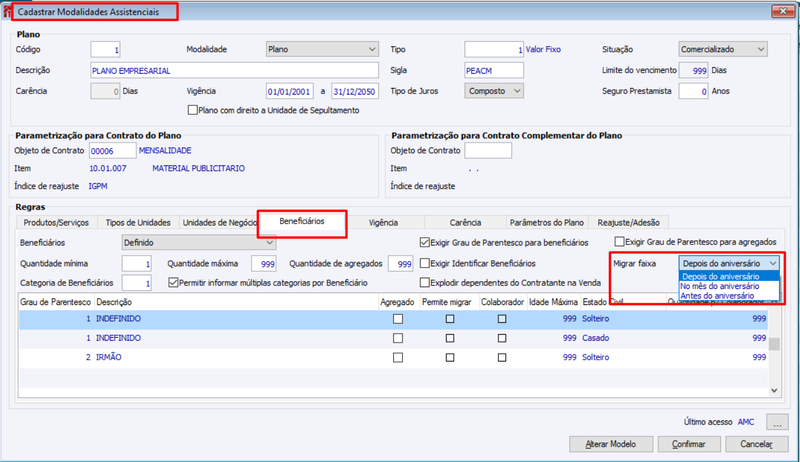The width and height of the screenshot is (800, 462).
Task: Click the Confirmar button
Action: click(689, 444)
